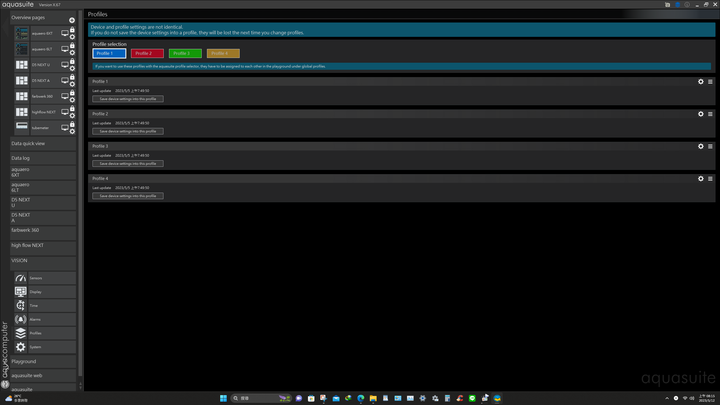
Task: Toggle lock icon on D5 NEXT A page
Action: 72,77
